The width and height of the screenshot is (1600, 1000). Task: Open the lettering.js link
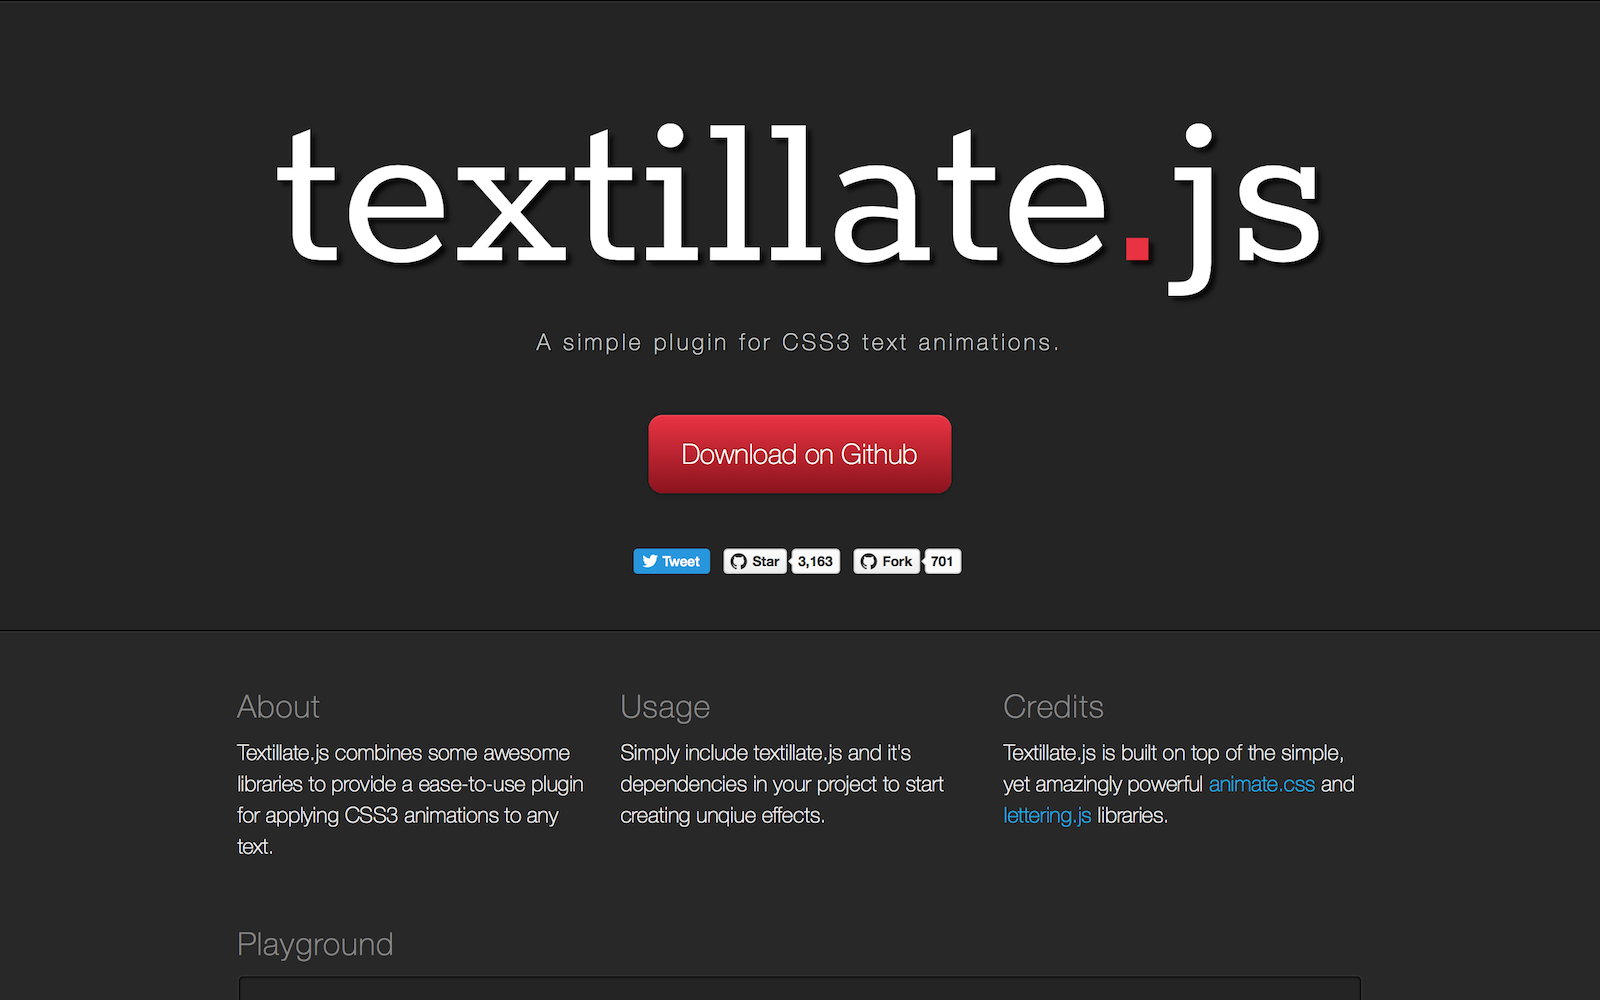click(1047, 815)
